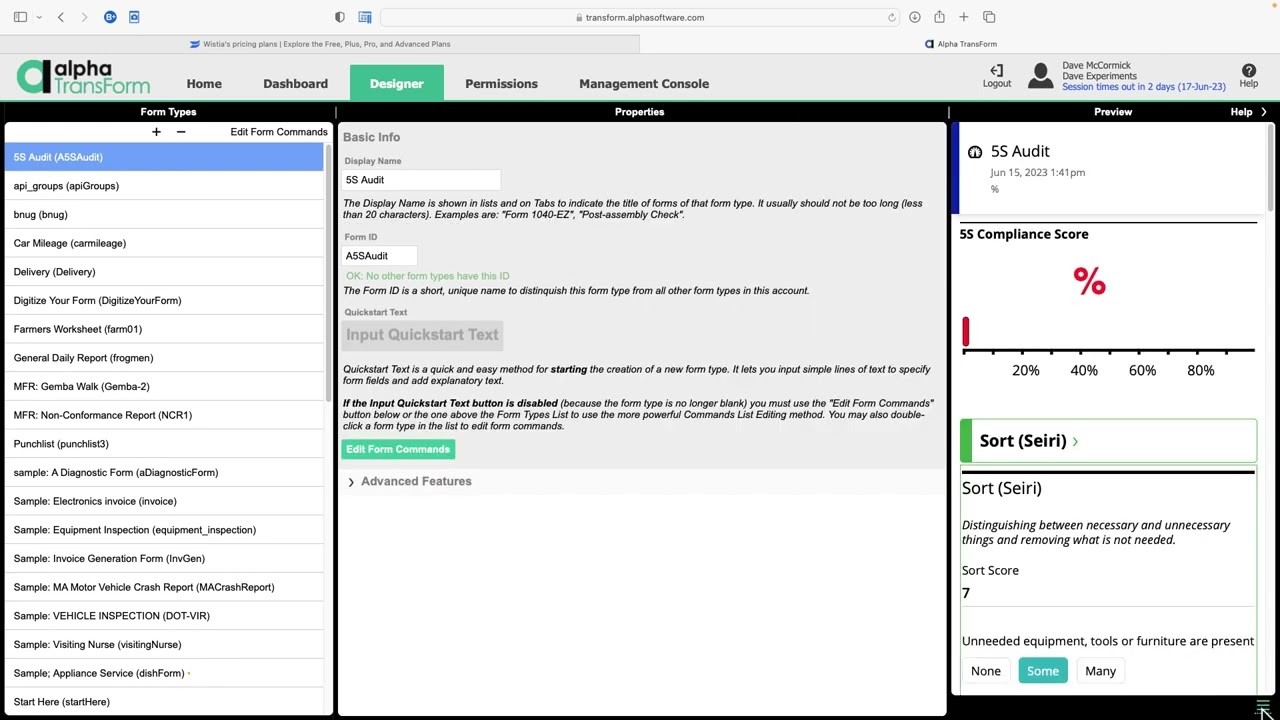Select the Farmers Worksheet (farm01) form
Image resolution: width=1280 pixels, height=720 pixels.
pyautogui.click(x=164, y=329)
